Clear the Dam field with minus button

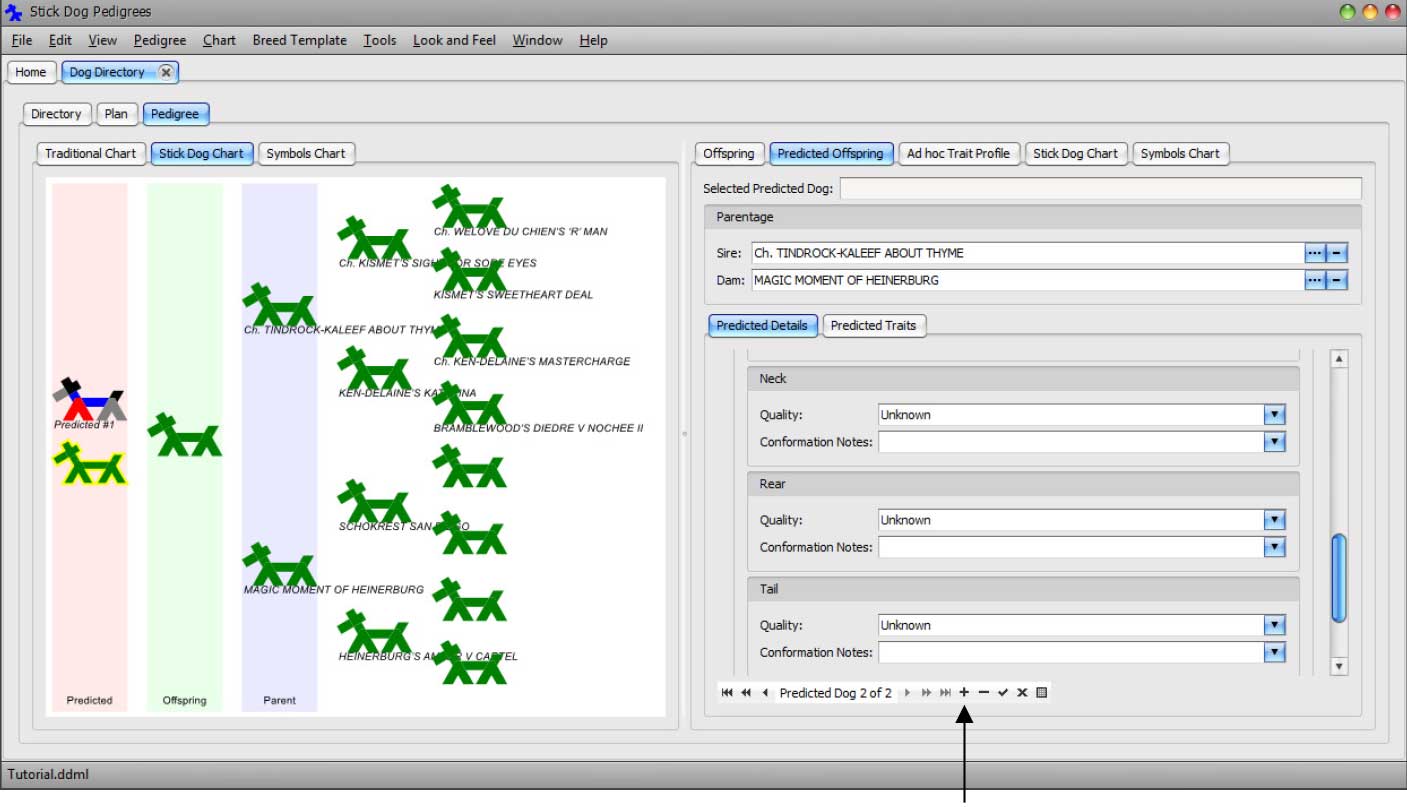tap(1337, 281)
